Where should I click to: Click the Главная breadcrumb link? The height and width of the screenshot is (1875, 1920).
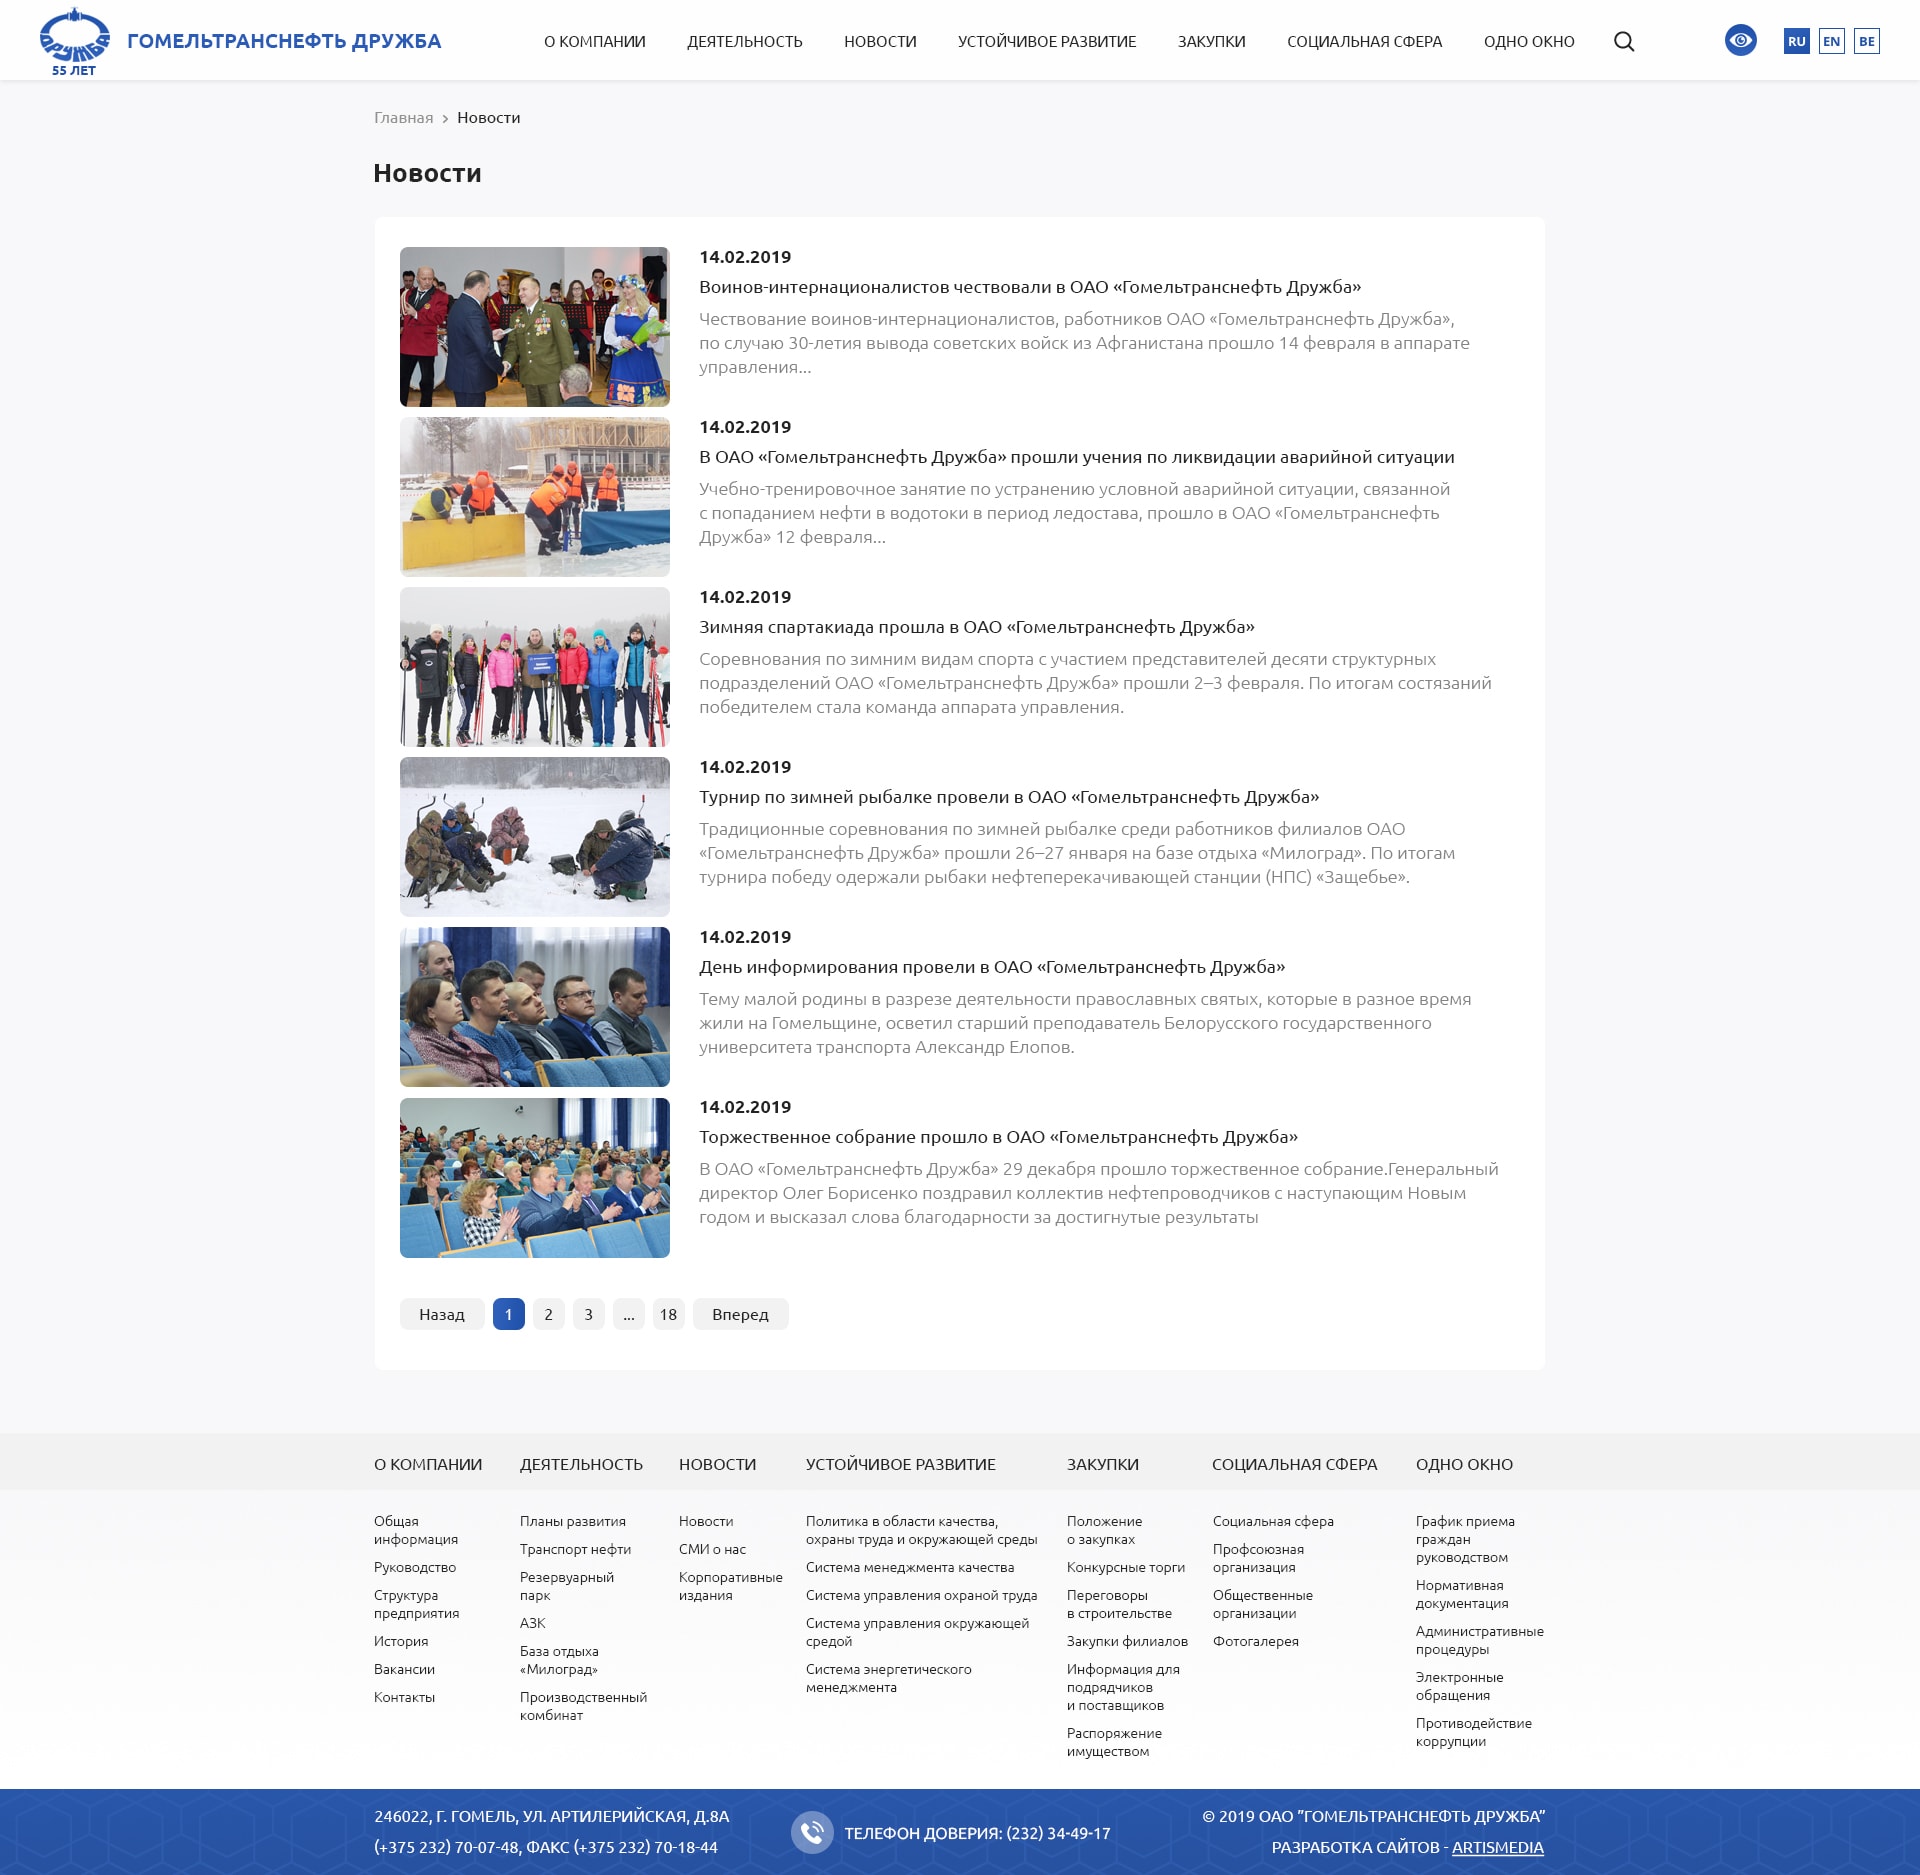(x=403, y=118)
